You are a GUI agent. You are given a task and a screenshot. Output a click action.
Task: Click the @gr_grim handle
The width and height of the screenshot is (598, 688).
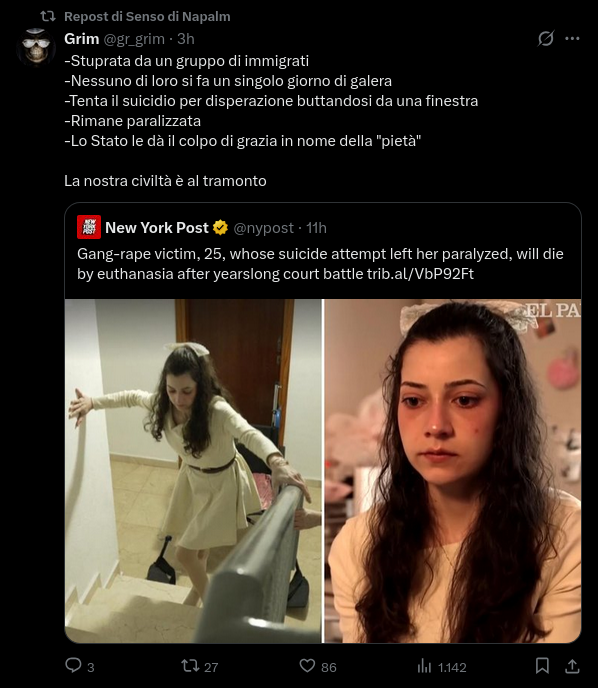tap(134, 39)
